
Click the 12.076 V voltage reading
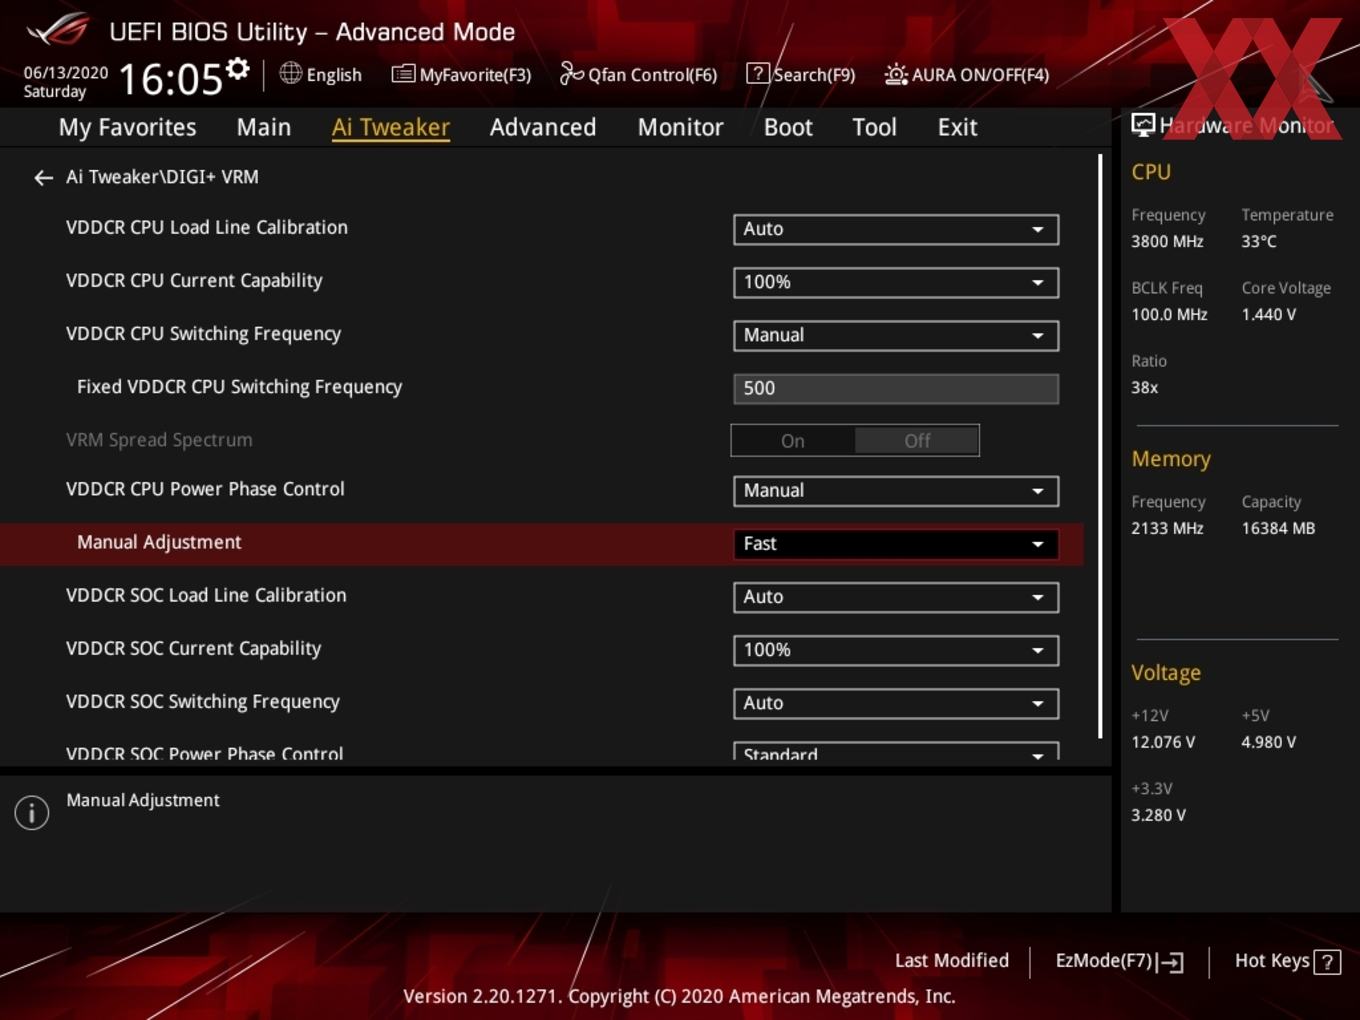pyautogui.click(x=1163, y=742)
